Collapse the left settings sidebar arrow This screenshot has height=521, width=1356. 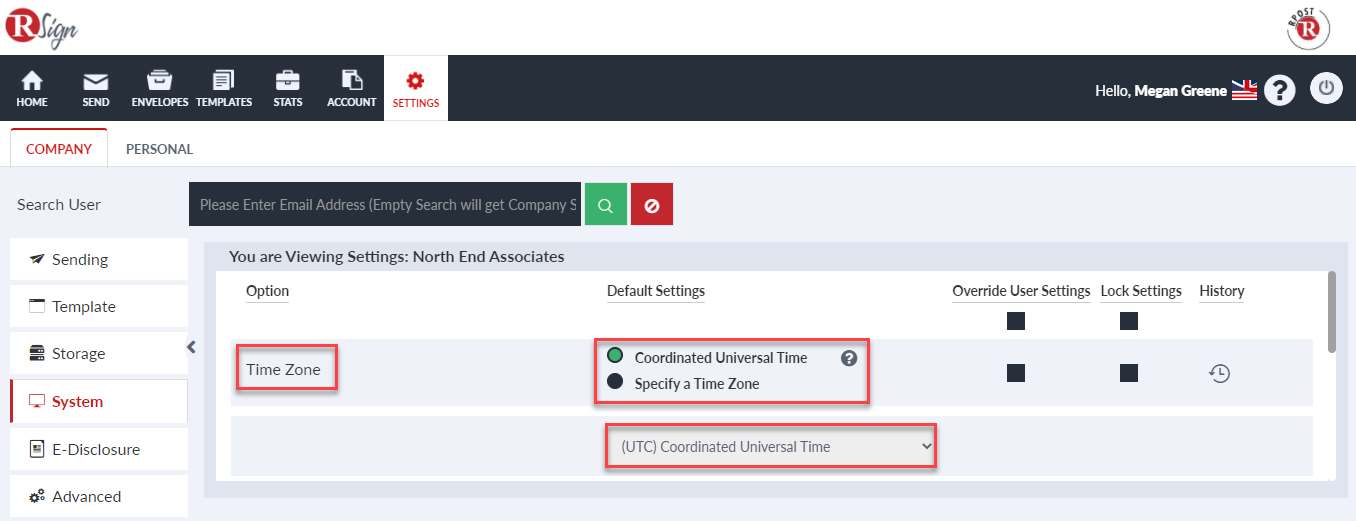tap(192, 347)
